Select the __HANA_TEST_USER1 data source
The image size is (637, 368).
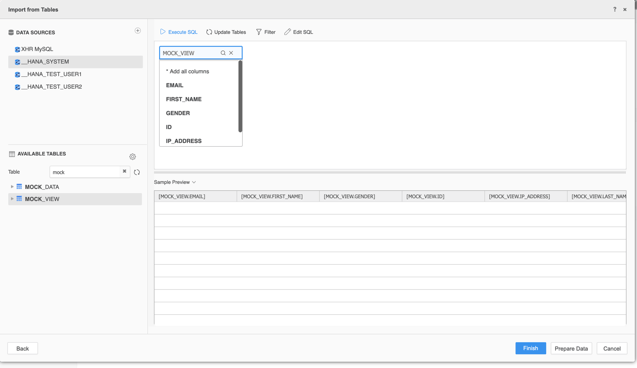pos(76,74)
